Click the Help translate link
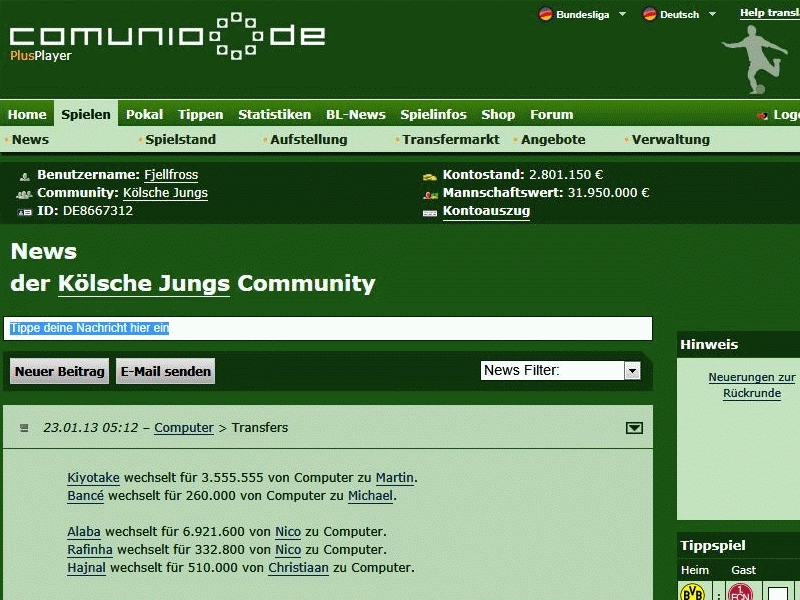Image resolution: width=800 pixels, height=600 pixels. pyautogui.click(x=770, y=13)
